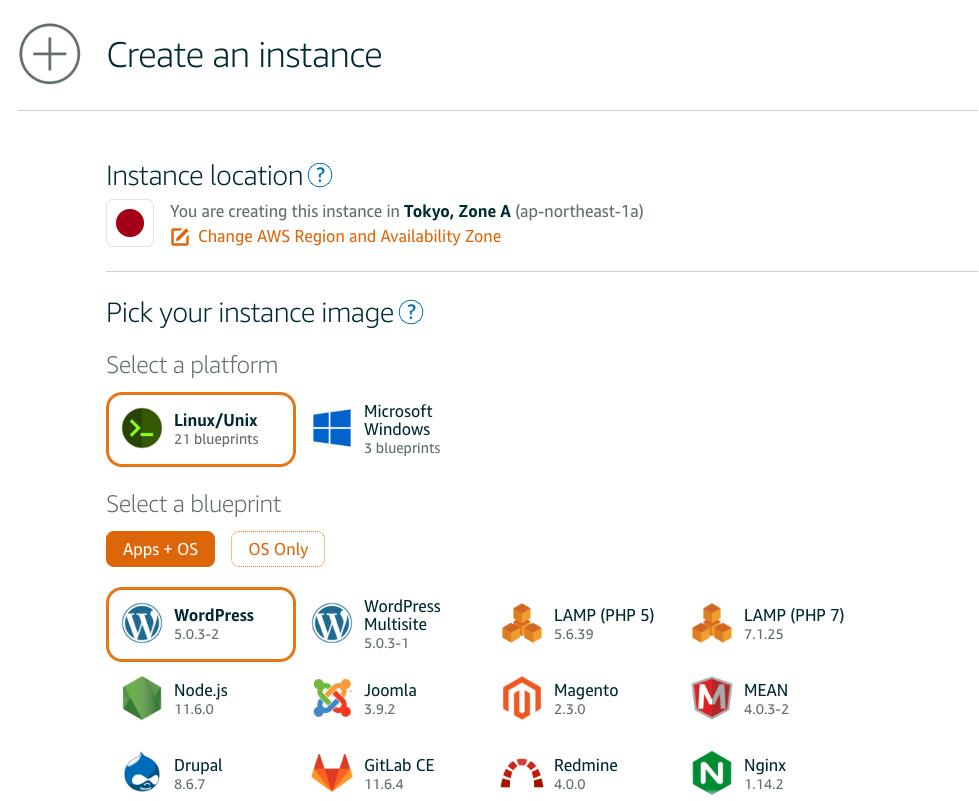Image resolution: width=979 pixels, height=801 pixels.
Task: Switch to the Apps + OS tab
Action: tap(160, 549)
